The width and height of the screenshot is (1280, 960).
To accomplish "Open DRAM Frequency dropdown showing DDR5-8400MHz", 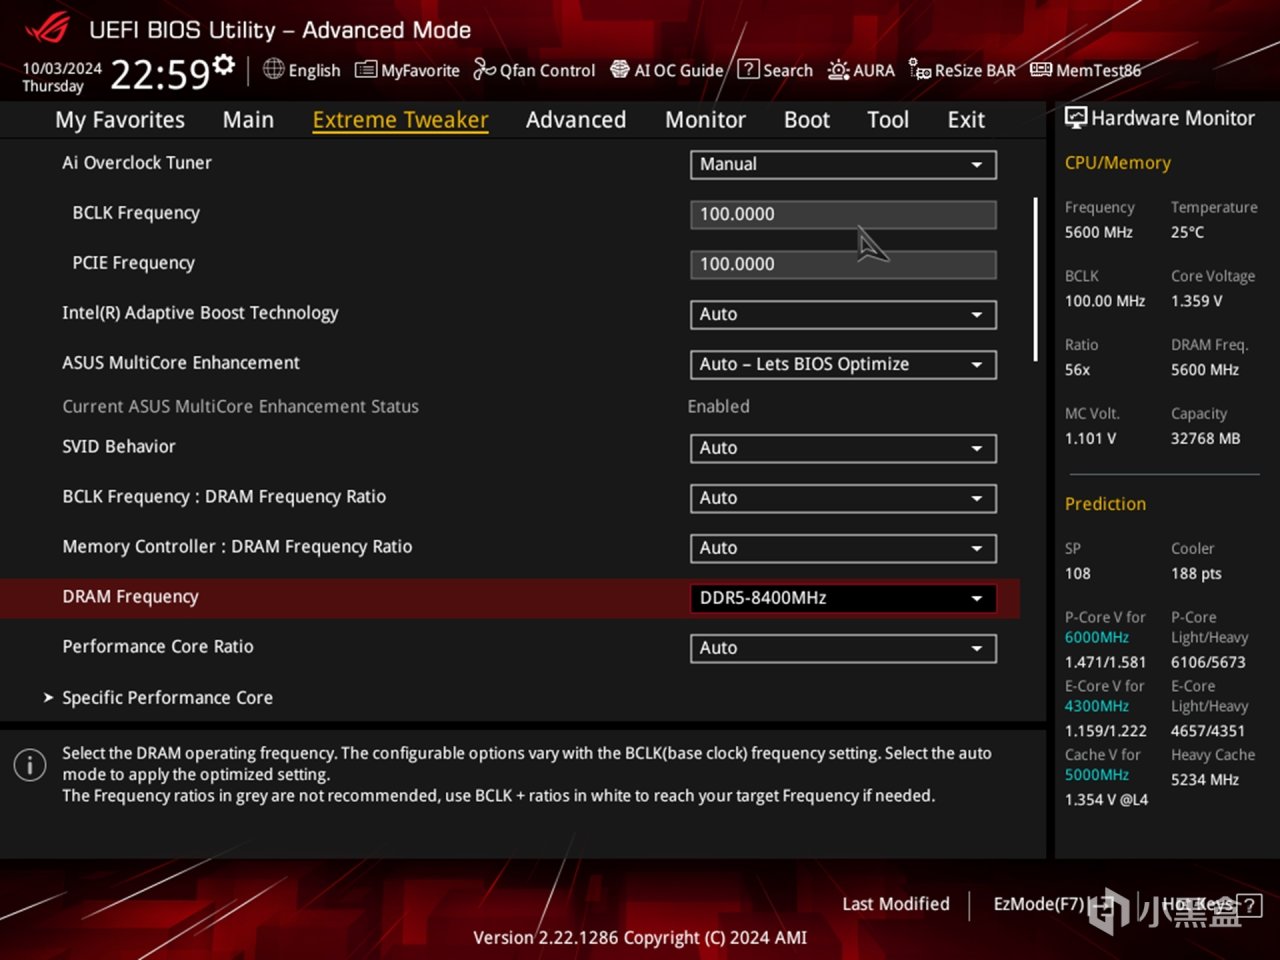I will 843,598.
